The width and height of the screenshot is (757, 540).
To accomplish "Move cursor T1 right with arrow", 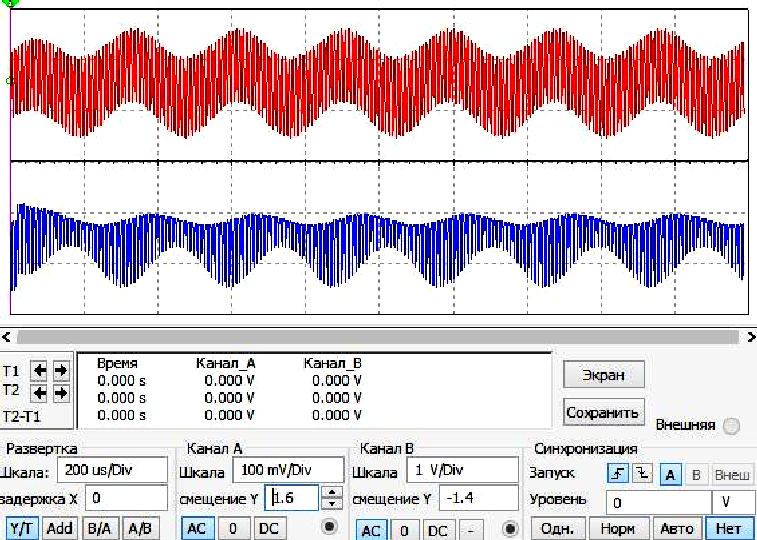I will click(x=60, y=369).
